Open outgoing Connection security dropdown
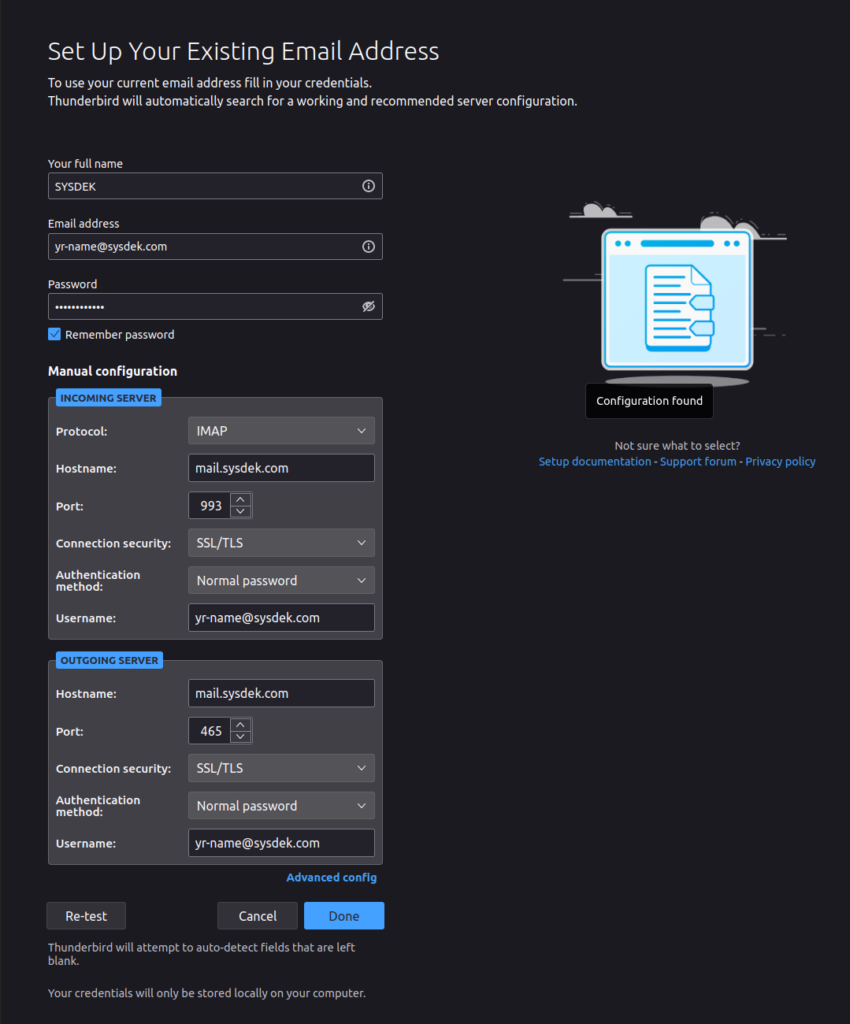This screenshot has height=1024, width=850. pyautogui.click(x=281, y=768)
